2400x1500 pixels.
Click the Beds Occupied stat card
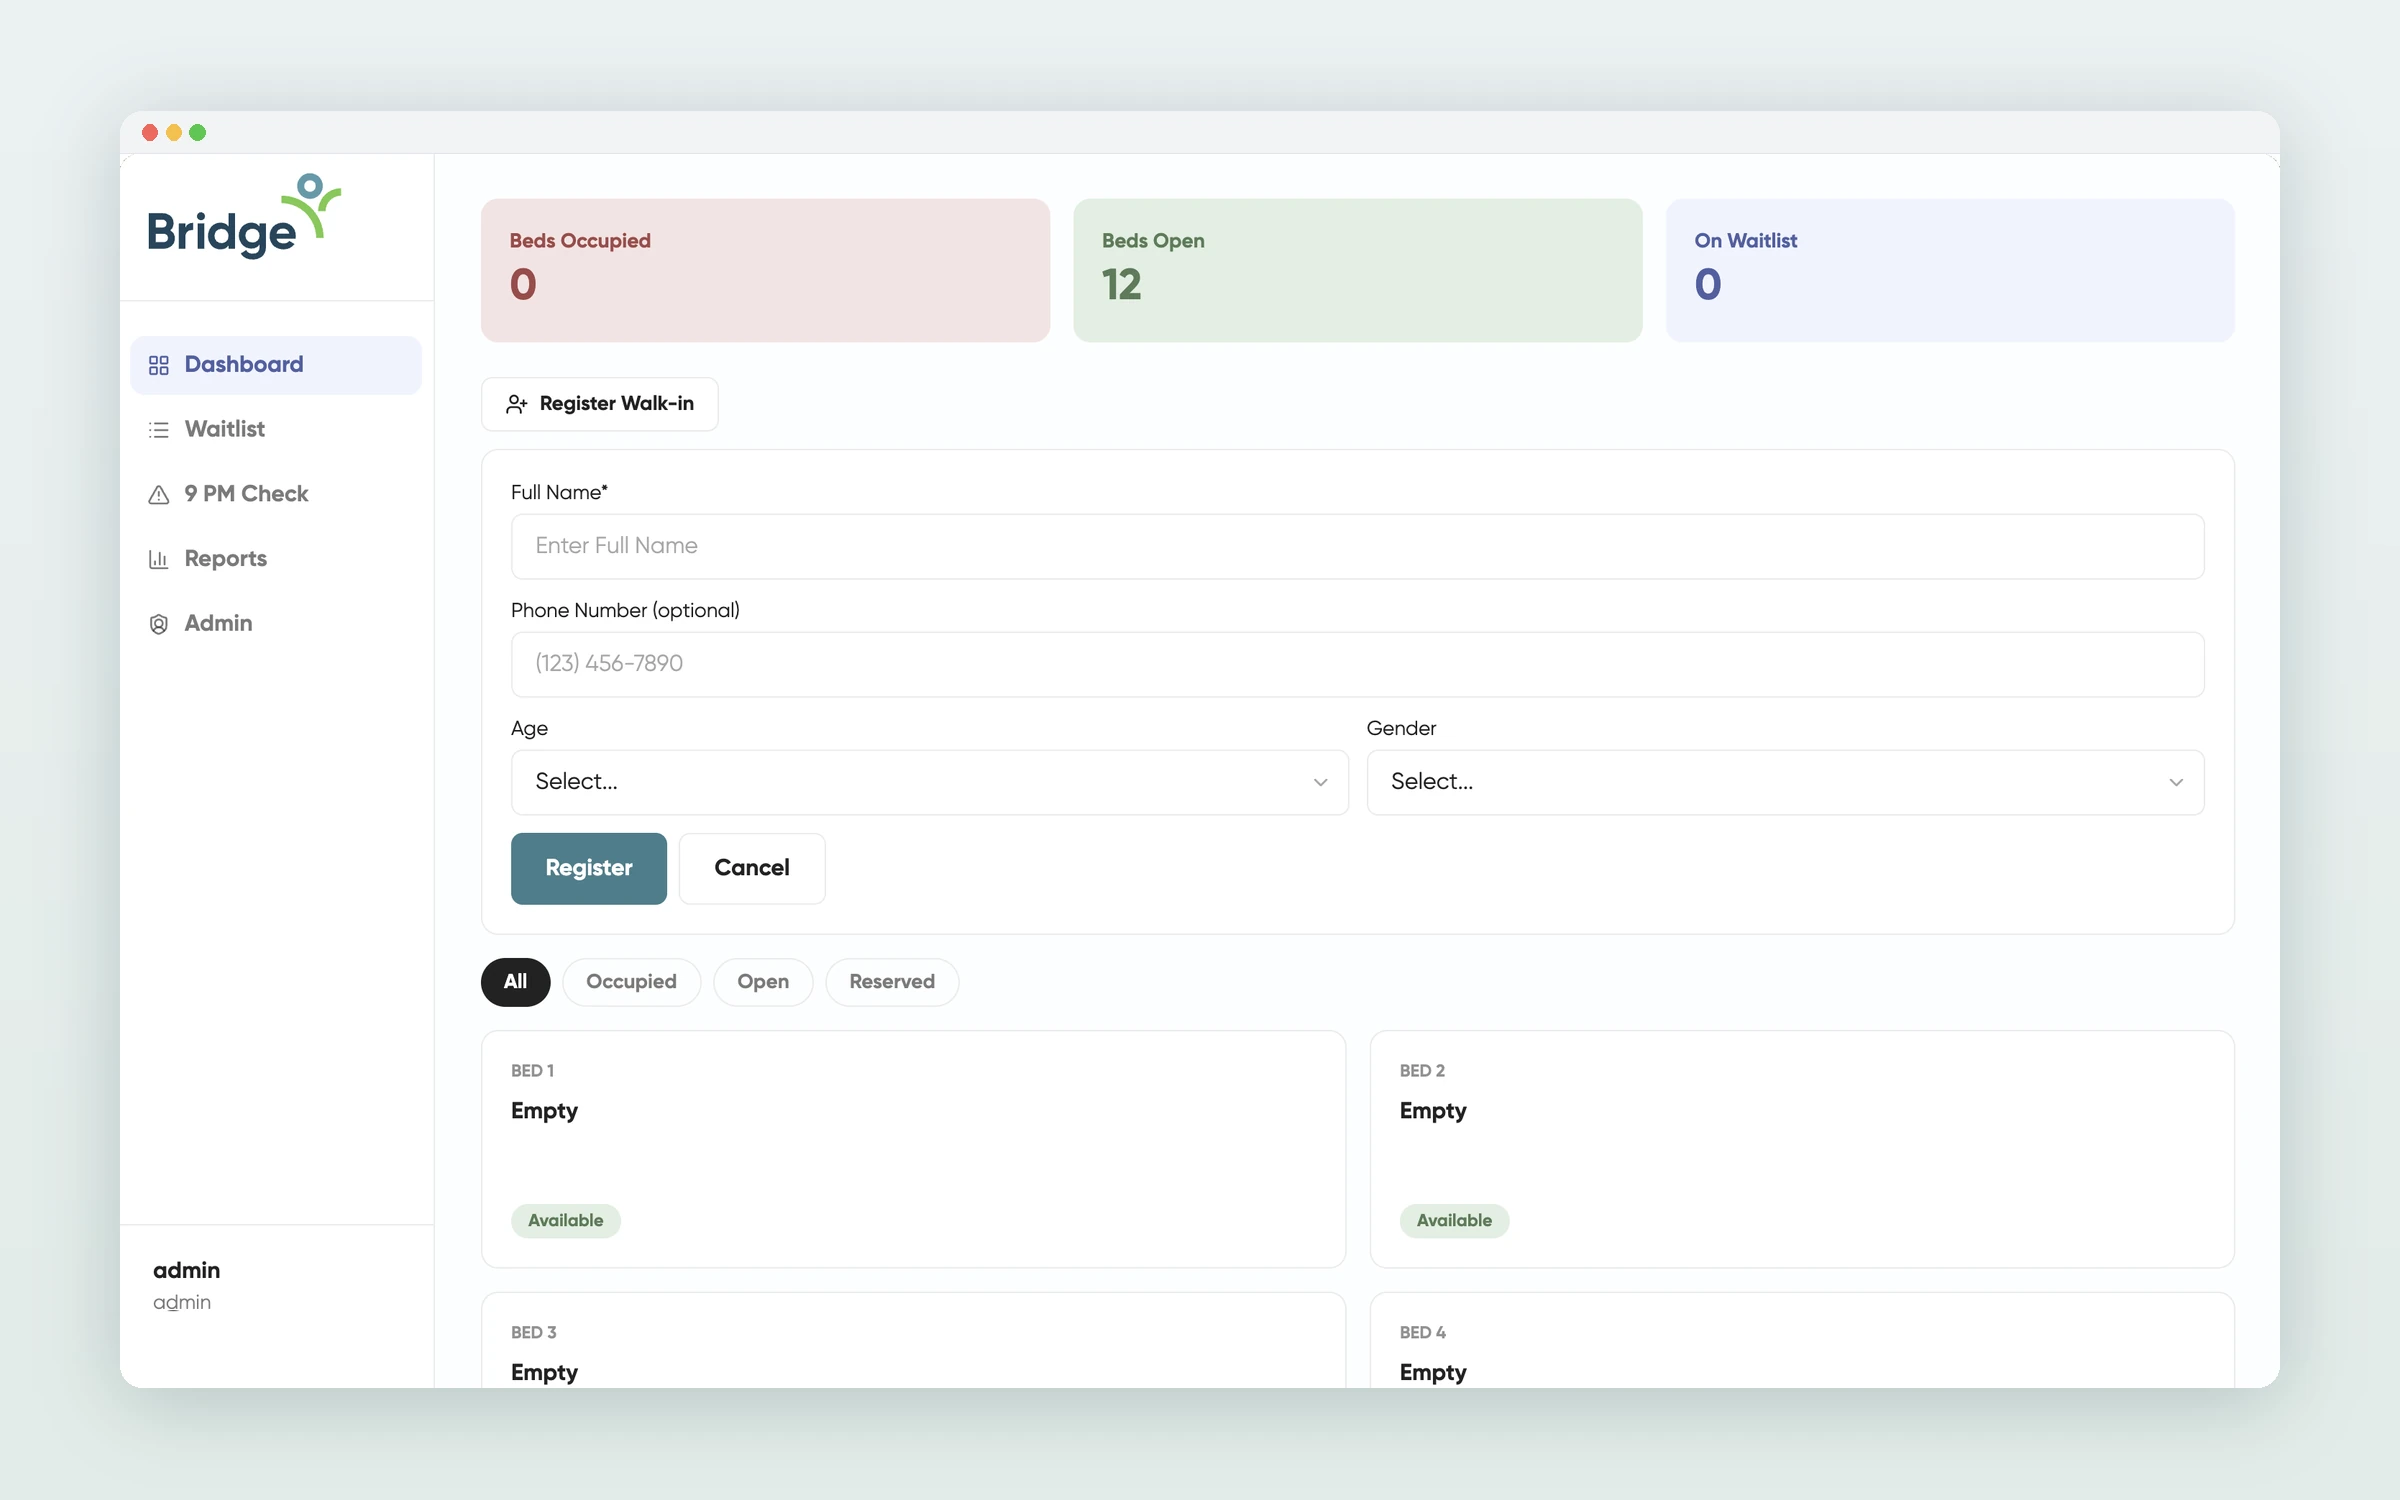[765, 270]
